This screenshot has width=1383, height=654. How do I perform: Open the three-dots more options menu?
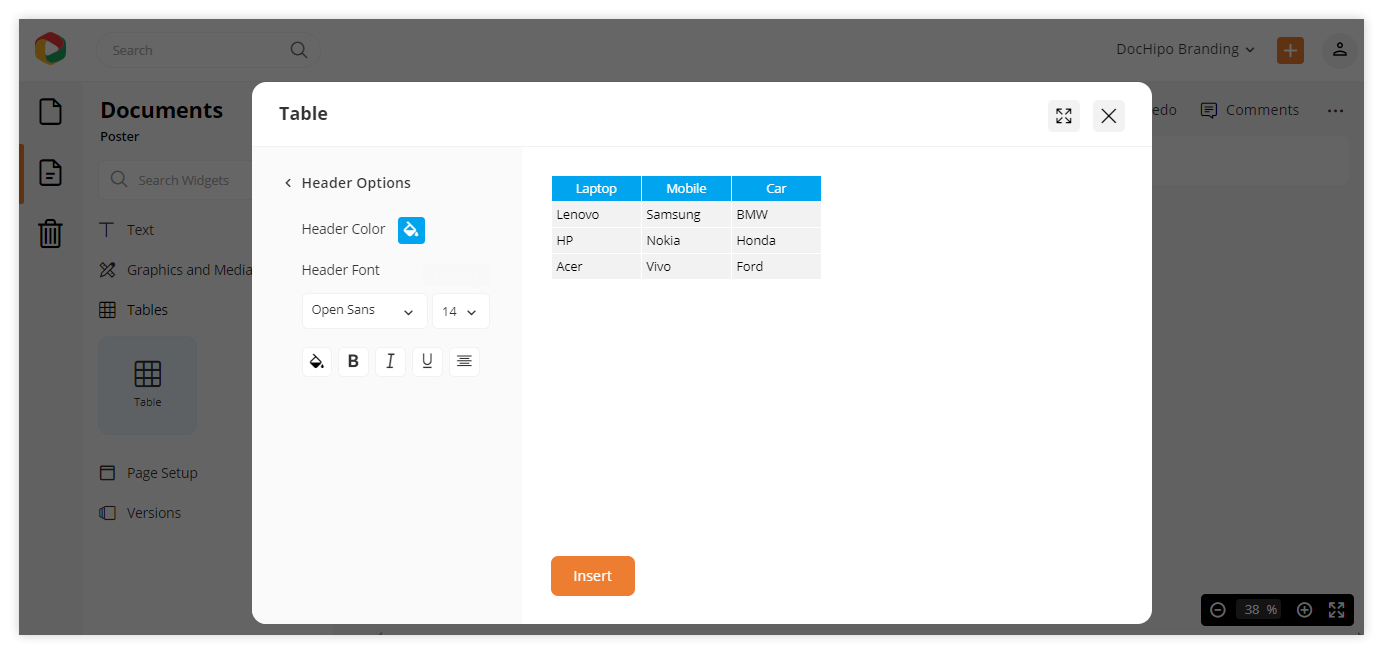point(1336,111)
